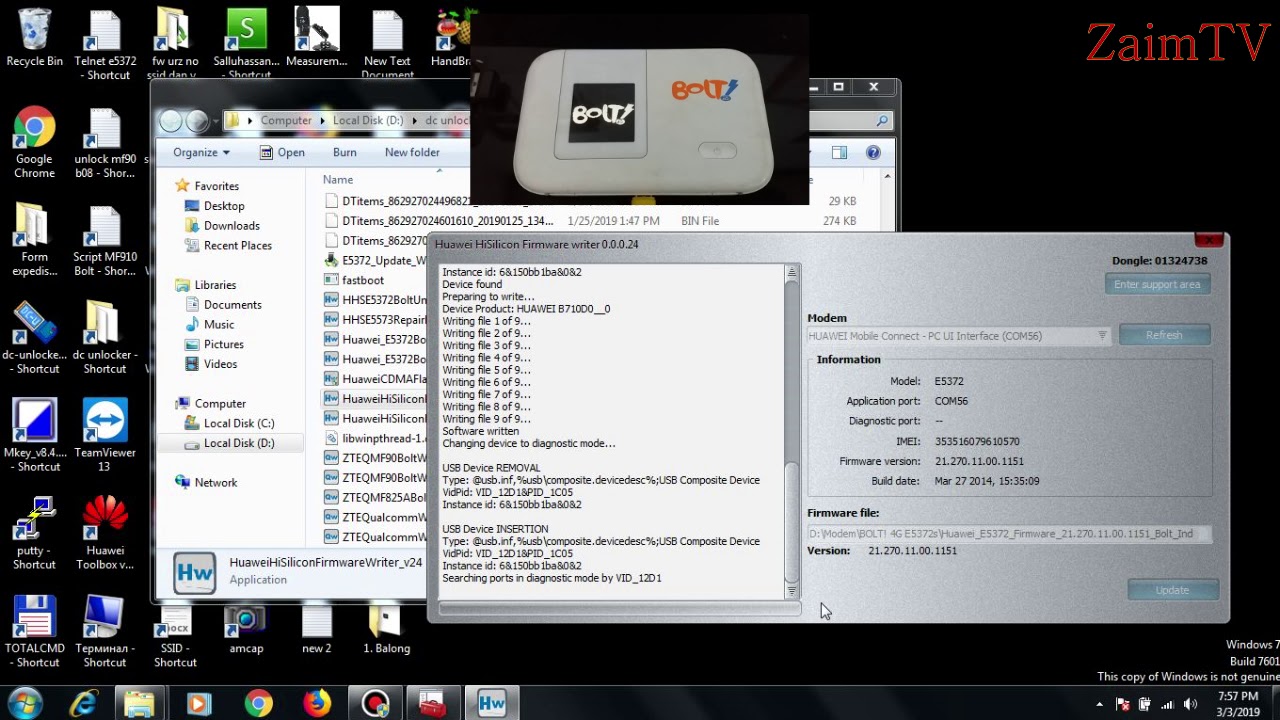Click the Help icon in Explorer

[873, 152]
